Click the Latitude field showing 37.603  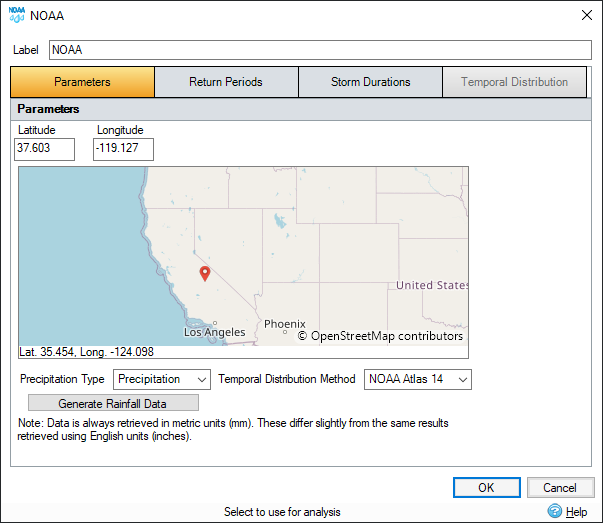45,149
